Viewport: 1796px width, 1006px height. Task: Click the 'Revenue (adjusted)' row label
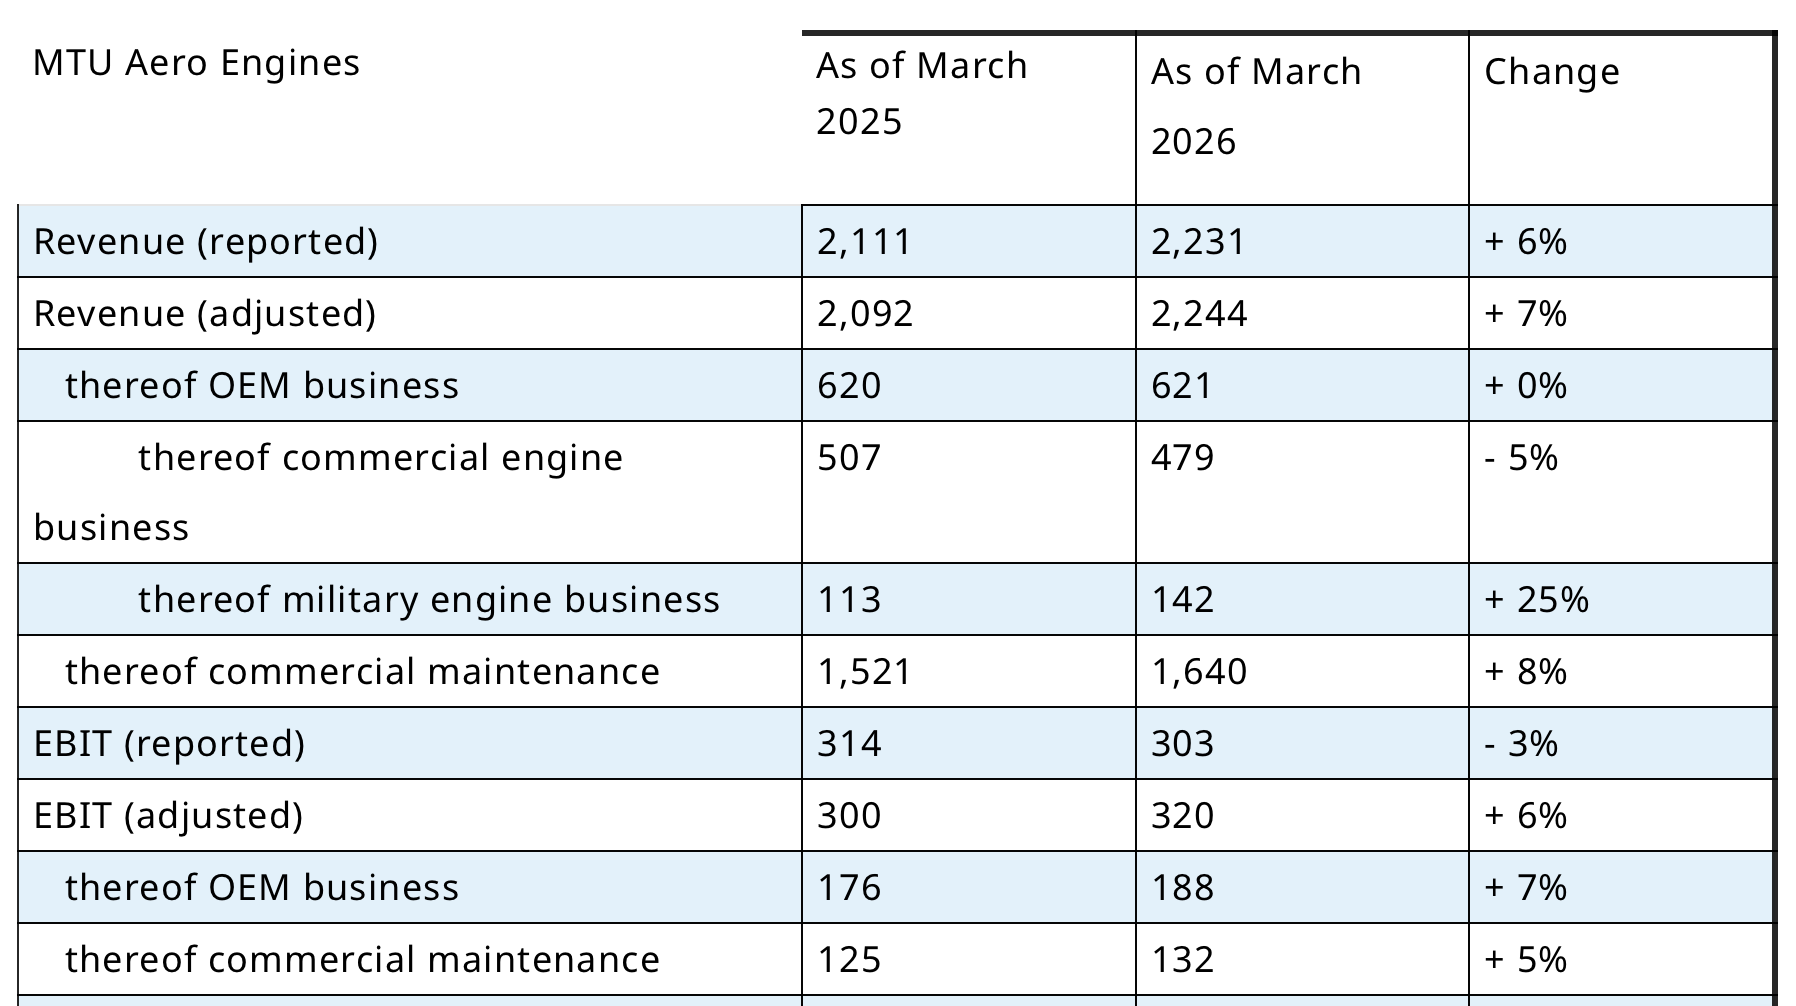[x=205, y=314]
